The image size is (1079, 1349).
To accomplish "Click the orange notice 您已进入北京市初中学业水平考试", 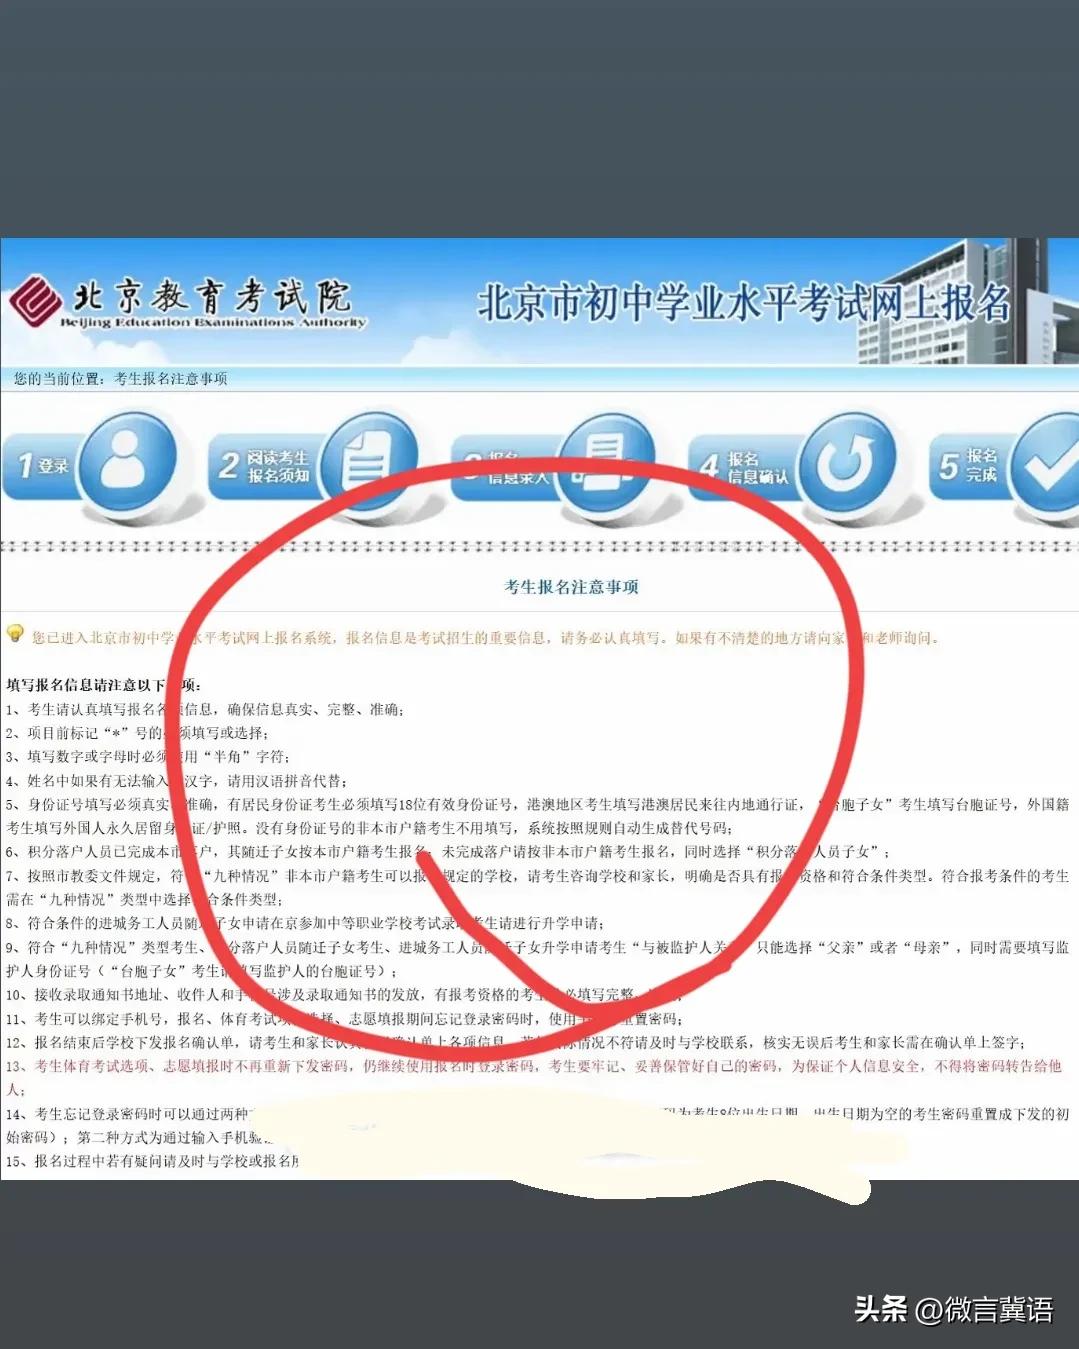I will [x=485, y=638].
